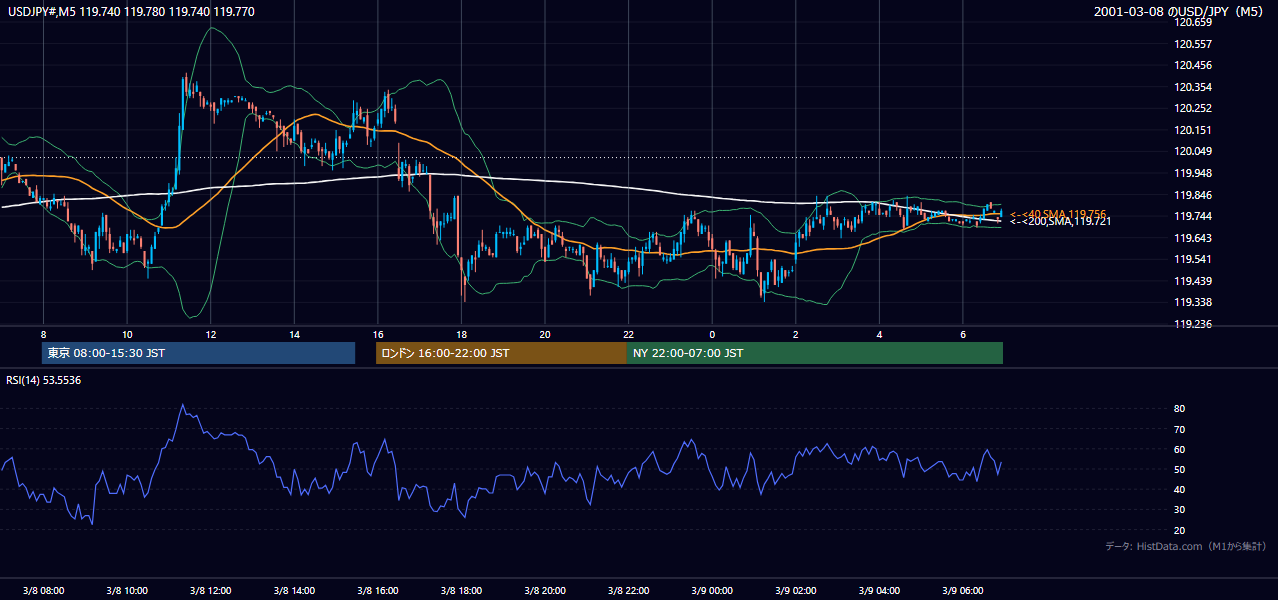Click the 3/8 14:00 date label
Screen dimensions: 1278x600
pos(294,591)
